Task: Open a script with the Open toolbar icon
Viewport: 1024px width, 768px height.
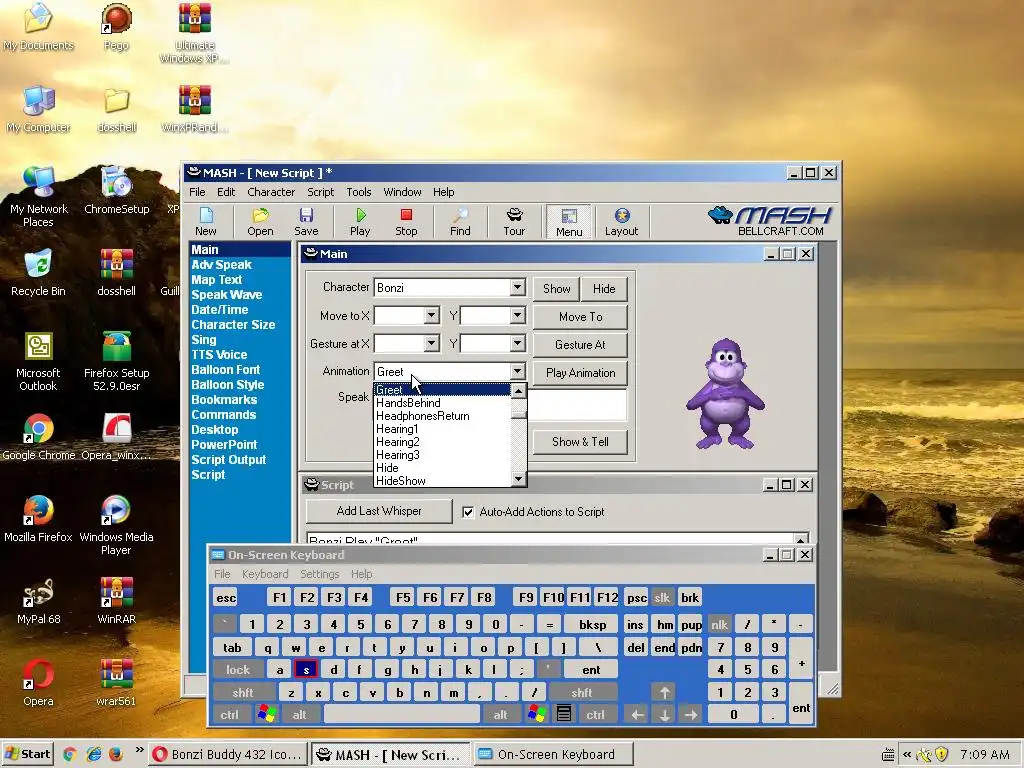Action: pyautogui.click(x=260, y=221)
